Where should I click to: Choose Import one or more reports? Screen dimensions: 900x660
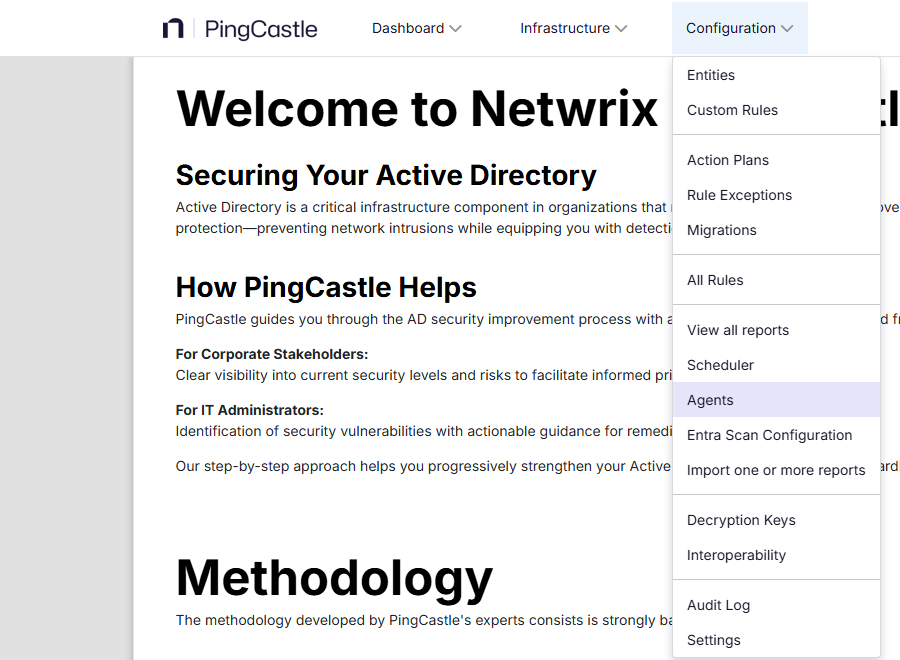click(776, 470)
